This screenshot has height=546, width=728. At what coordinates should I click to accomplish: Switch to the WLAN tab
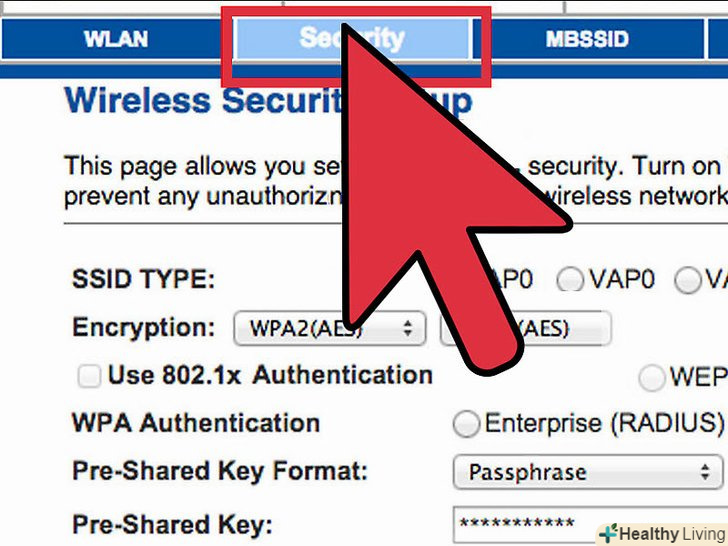pyautogui.click(x=116, y=39)
